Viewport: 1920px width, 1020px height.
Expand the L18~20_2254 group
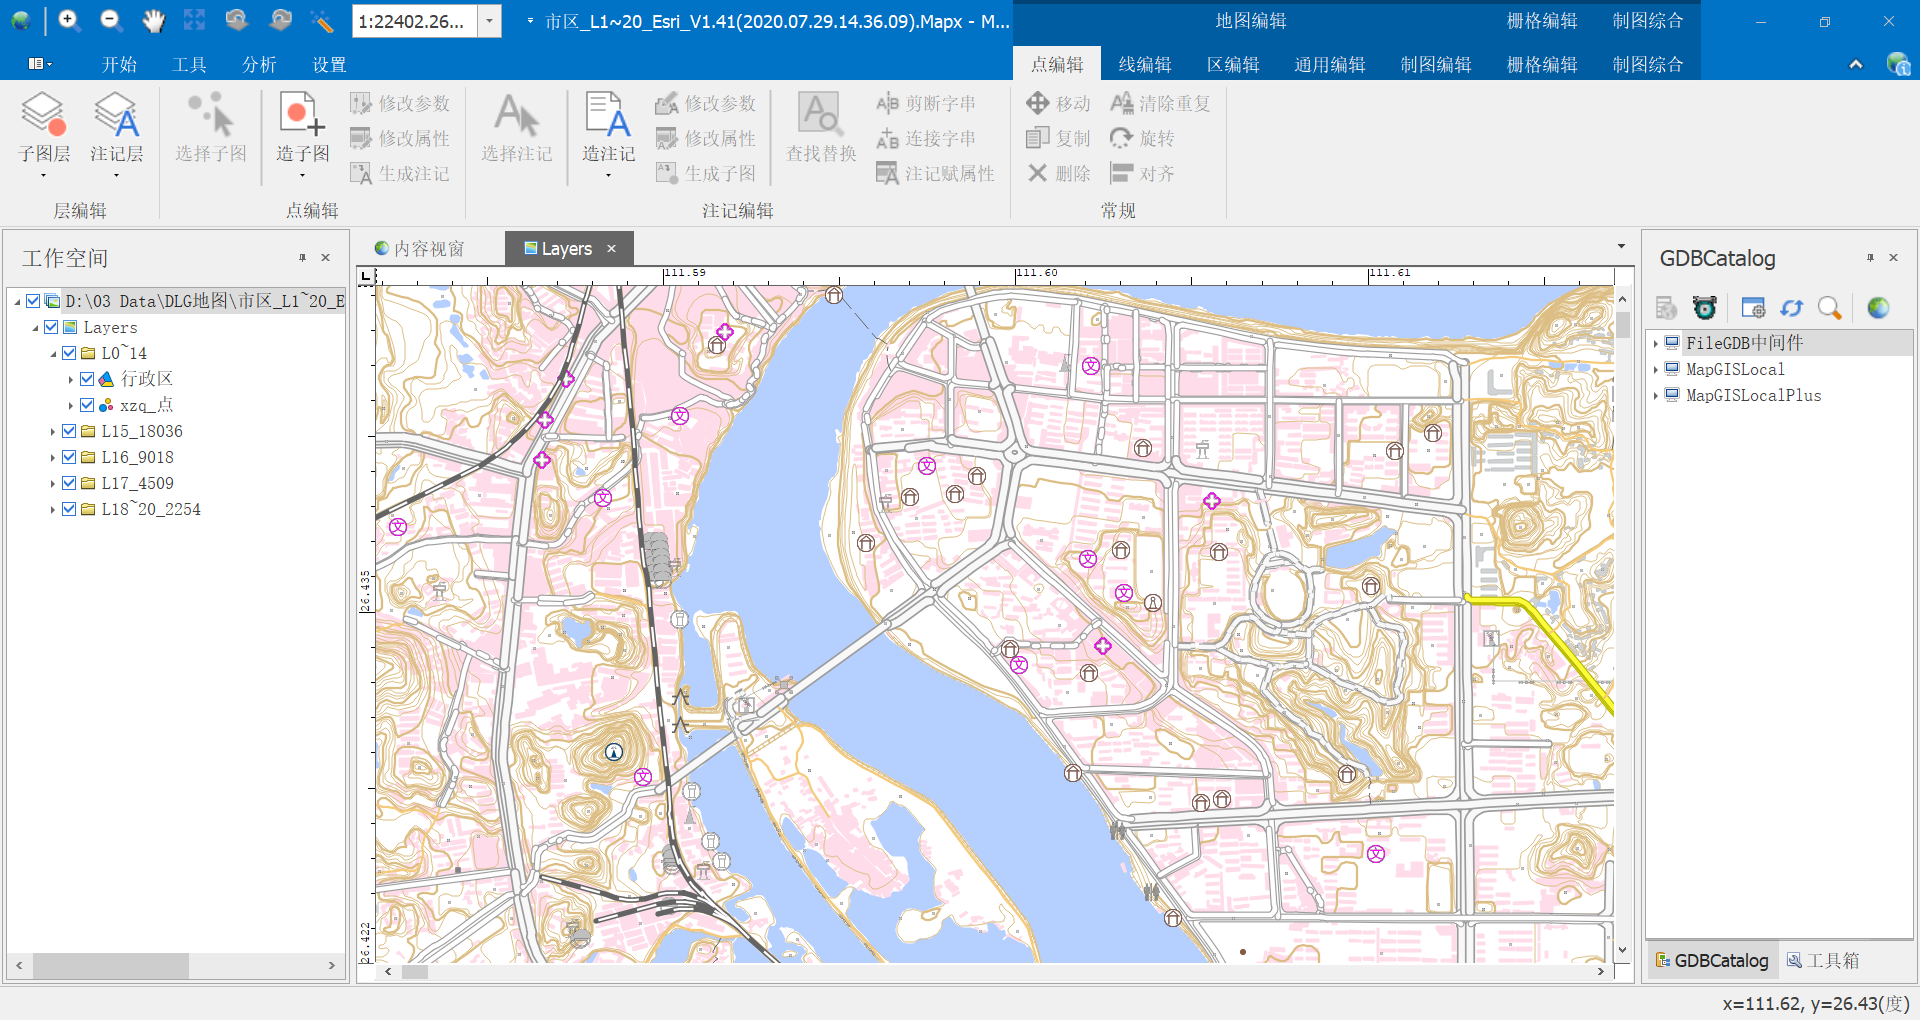pos(52,510)
